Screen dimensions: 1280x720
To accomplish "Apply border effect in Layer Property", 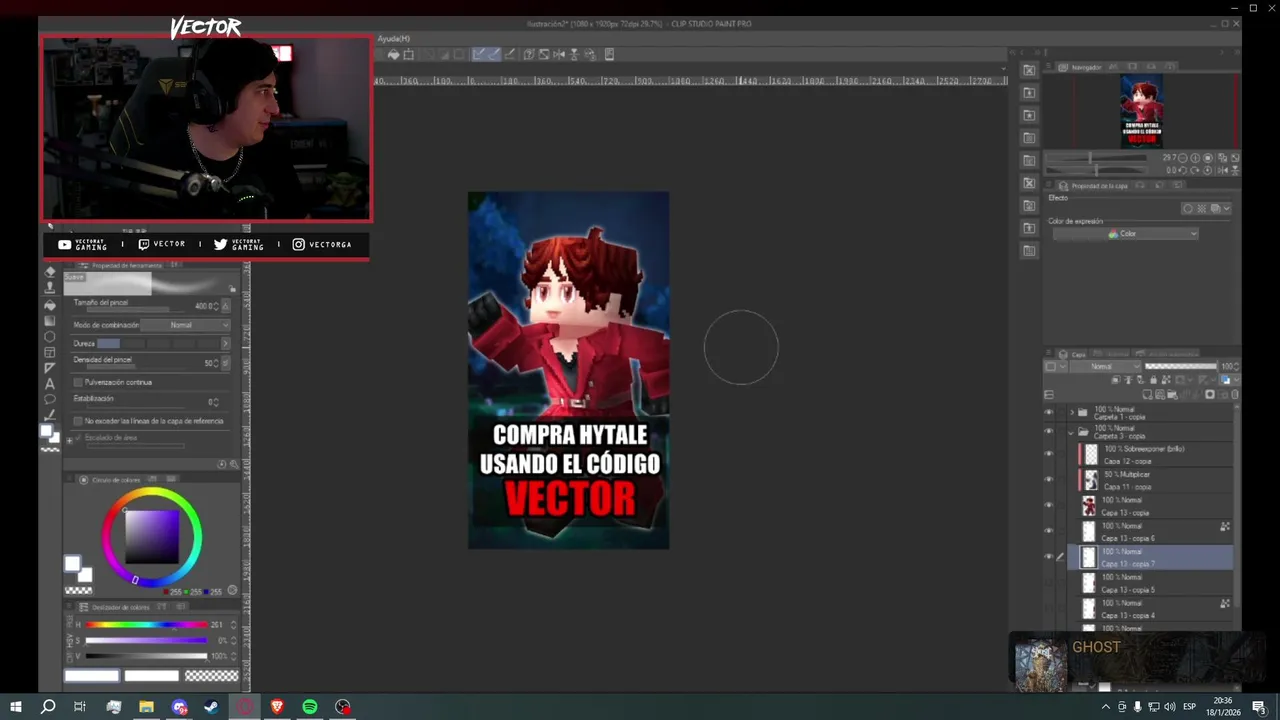I will click(x=1188, y=209).
